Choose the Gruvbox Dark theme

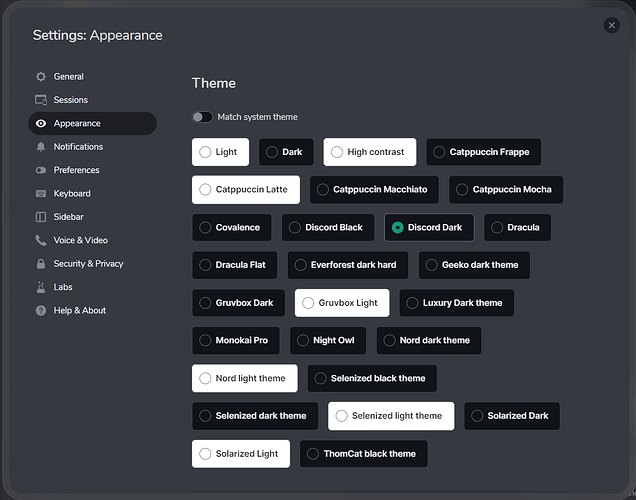click(x=238, y=303)
